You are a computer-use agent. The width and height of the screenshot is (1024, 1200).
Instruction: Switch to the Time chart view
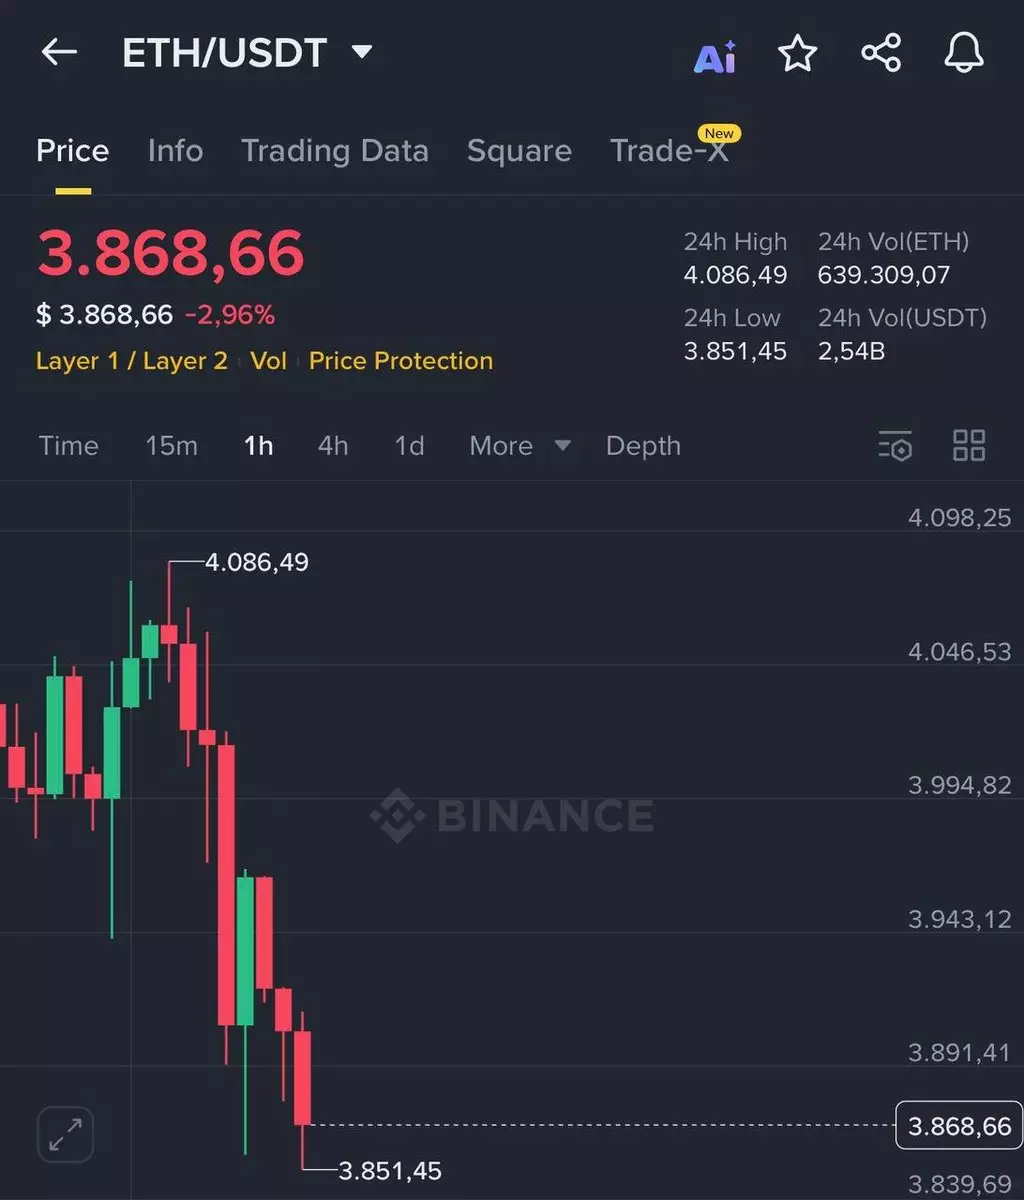tap(68, 446)
